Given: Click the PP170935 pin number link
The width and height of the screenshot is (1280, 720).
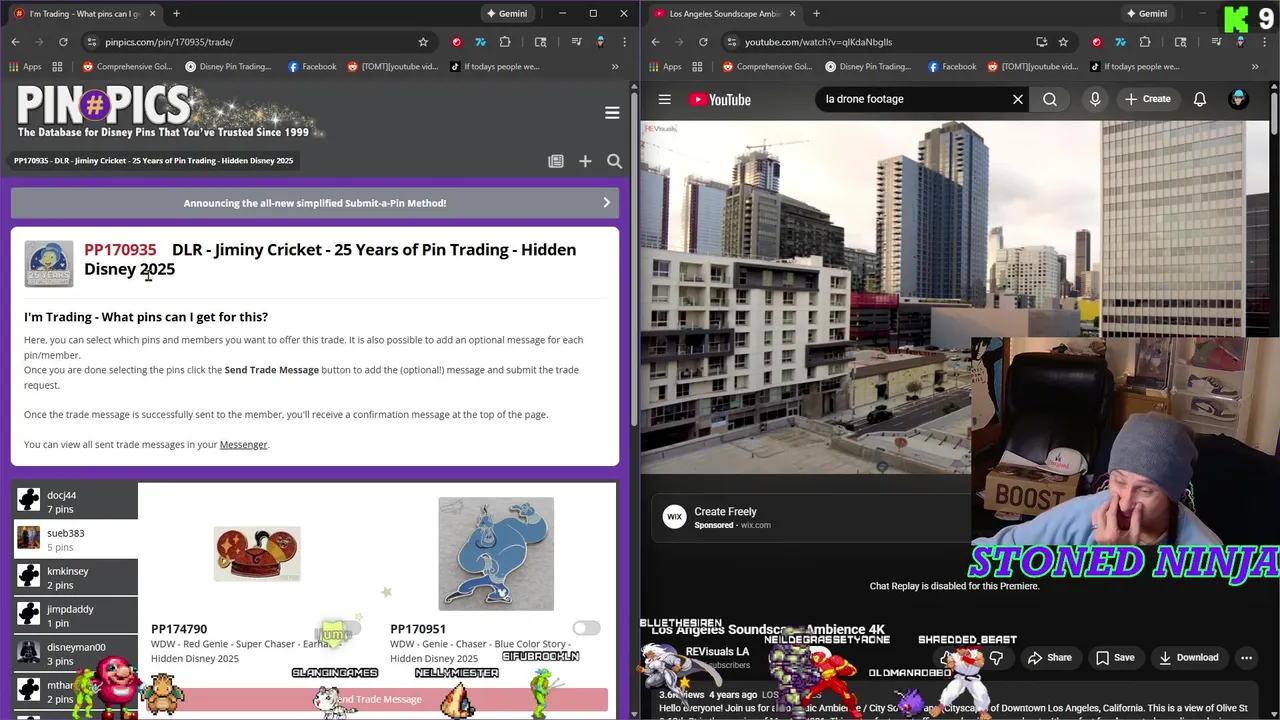Looking at the screenshot, I should pos(120,250).
